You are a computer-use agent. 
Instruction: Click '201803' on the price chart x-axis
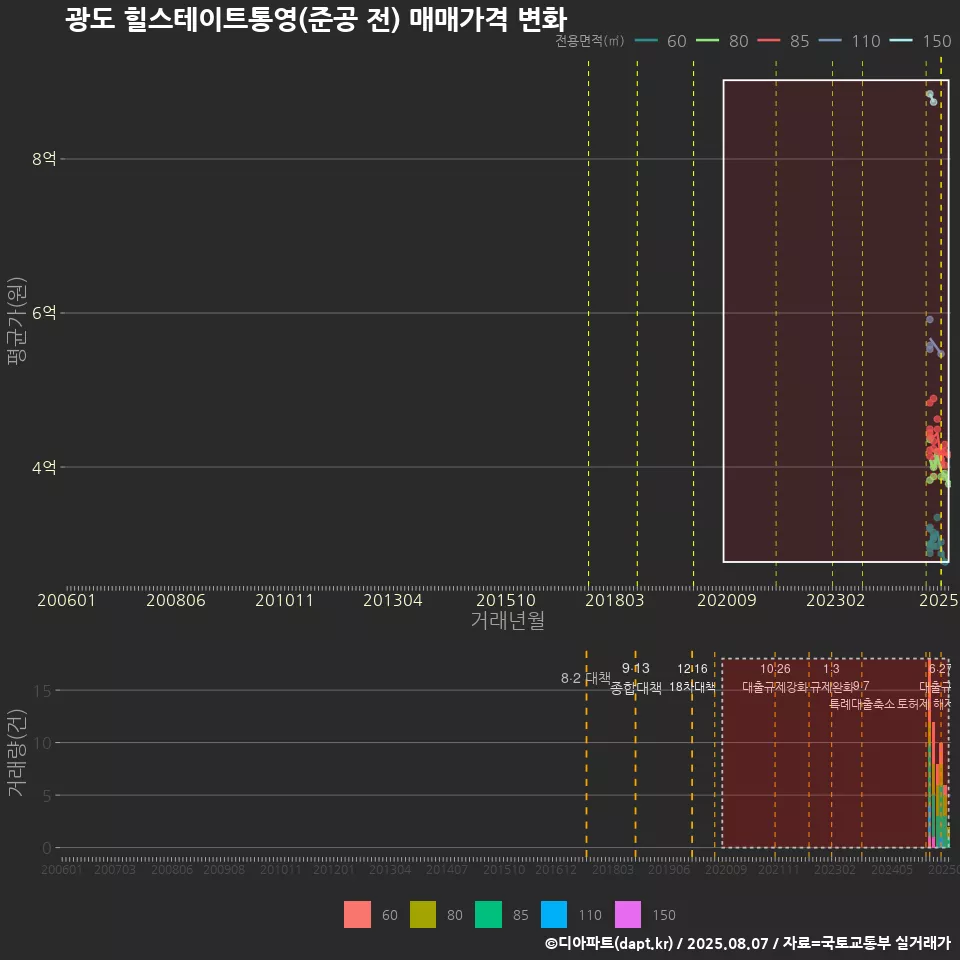pos(615,600)
